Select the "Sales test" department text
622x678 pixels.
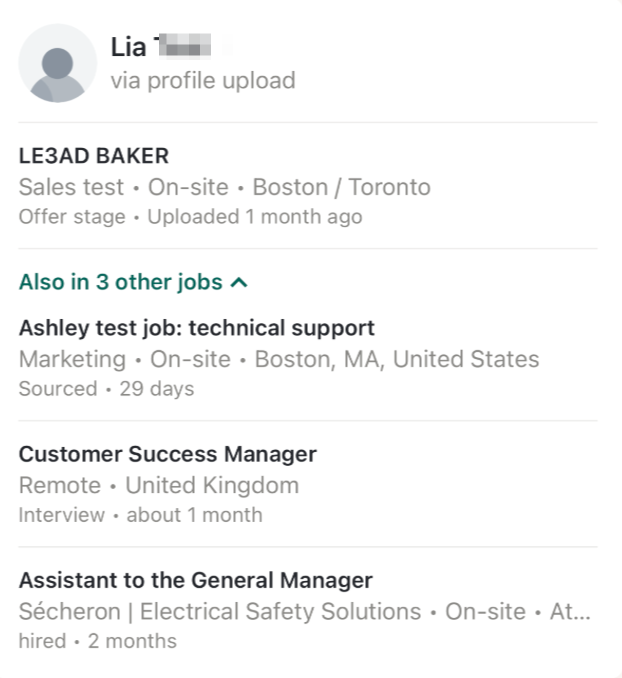point(72,187)
